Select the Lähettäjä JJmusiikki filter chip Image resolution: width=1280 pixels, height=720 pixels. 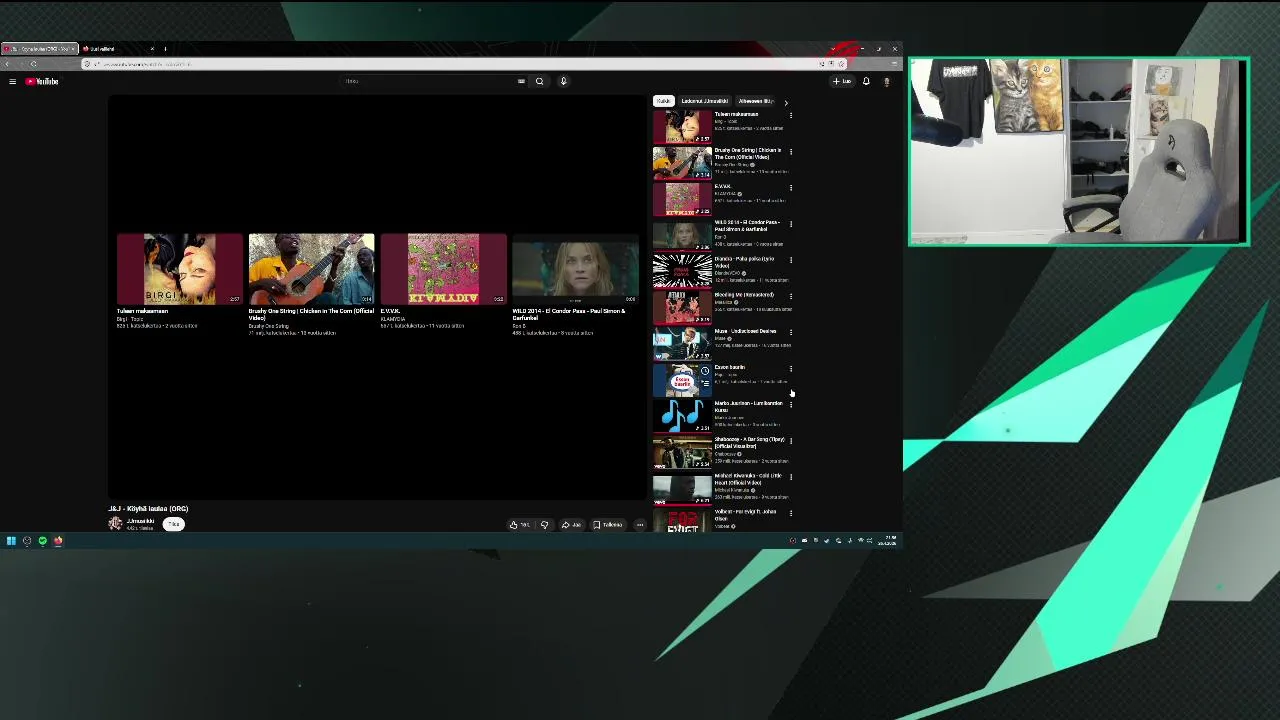coord(704,101)
